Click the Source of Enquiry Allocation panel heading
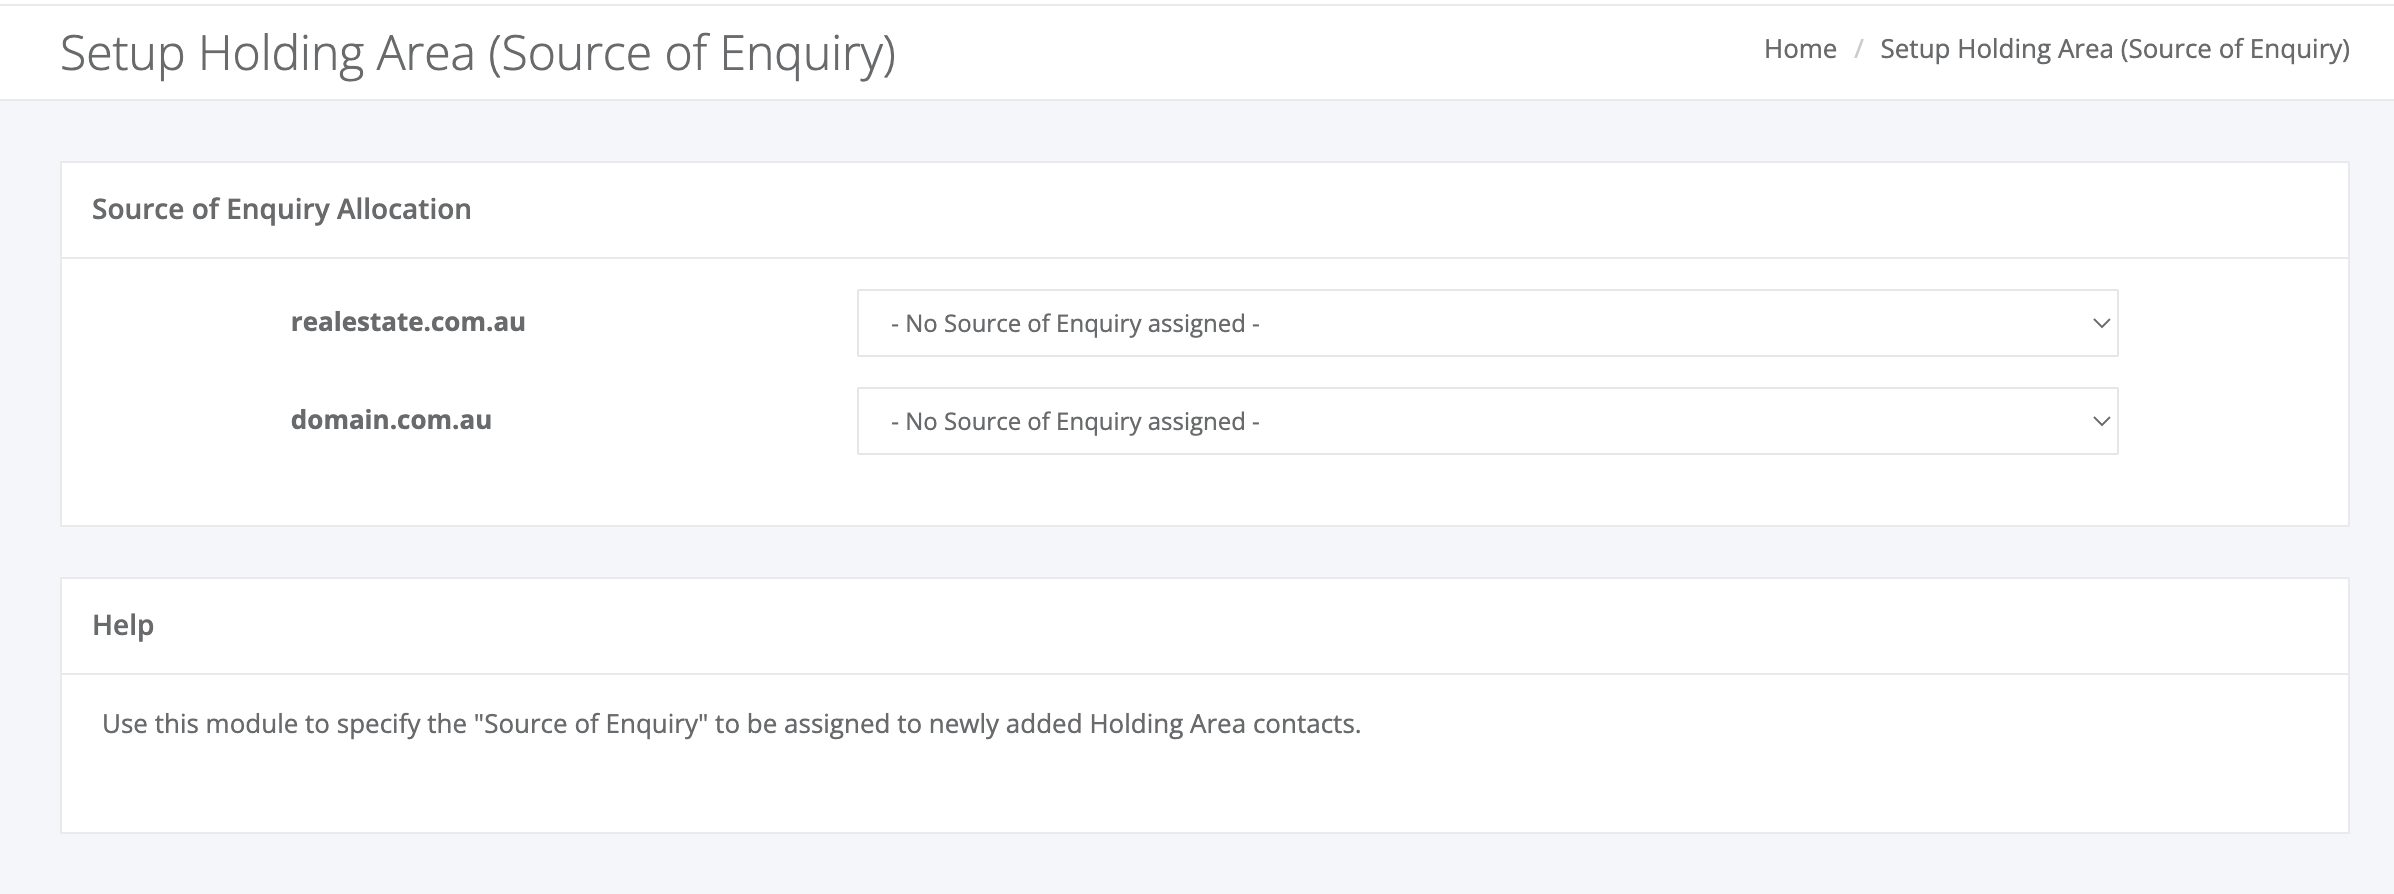This screenshot has height=894, width=2394. click(281, 209)
